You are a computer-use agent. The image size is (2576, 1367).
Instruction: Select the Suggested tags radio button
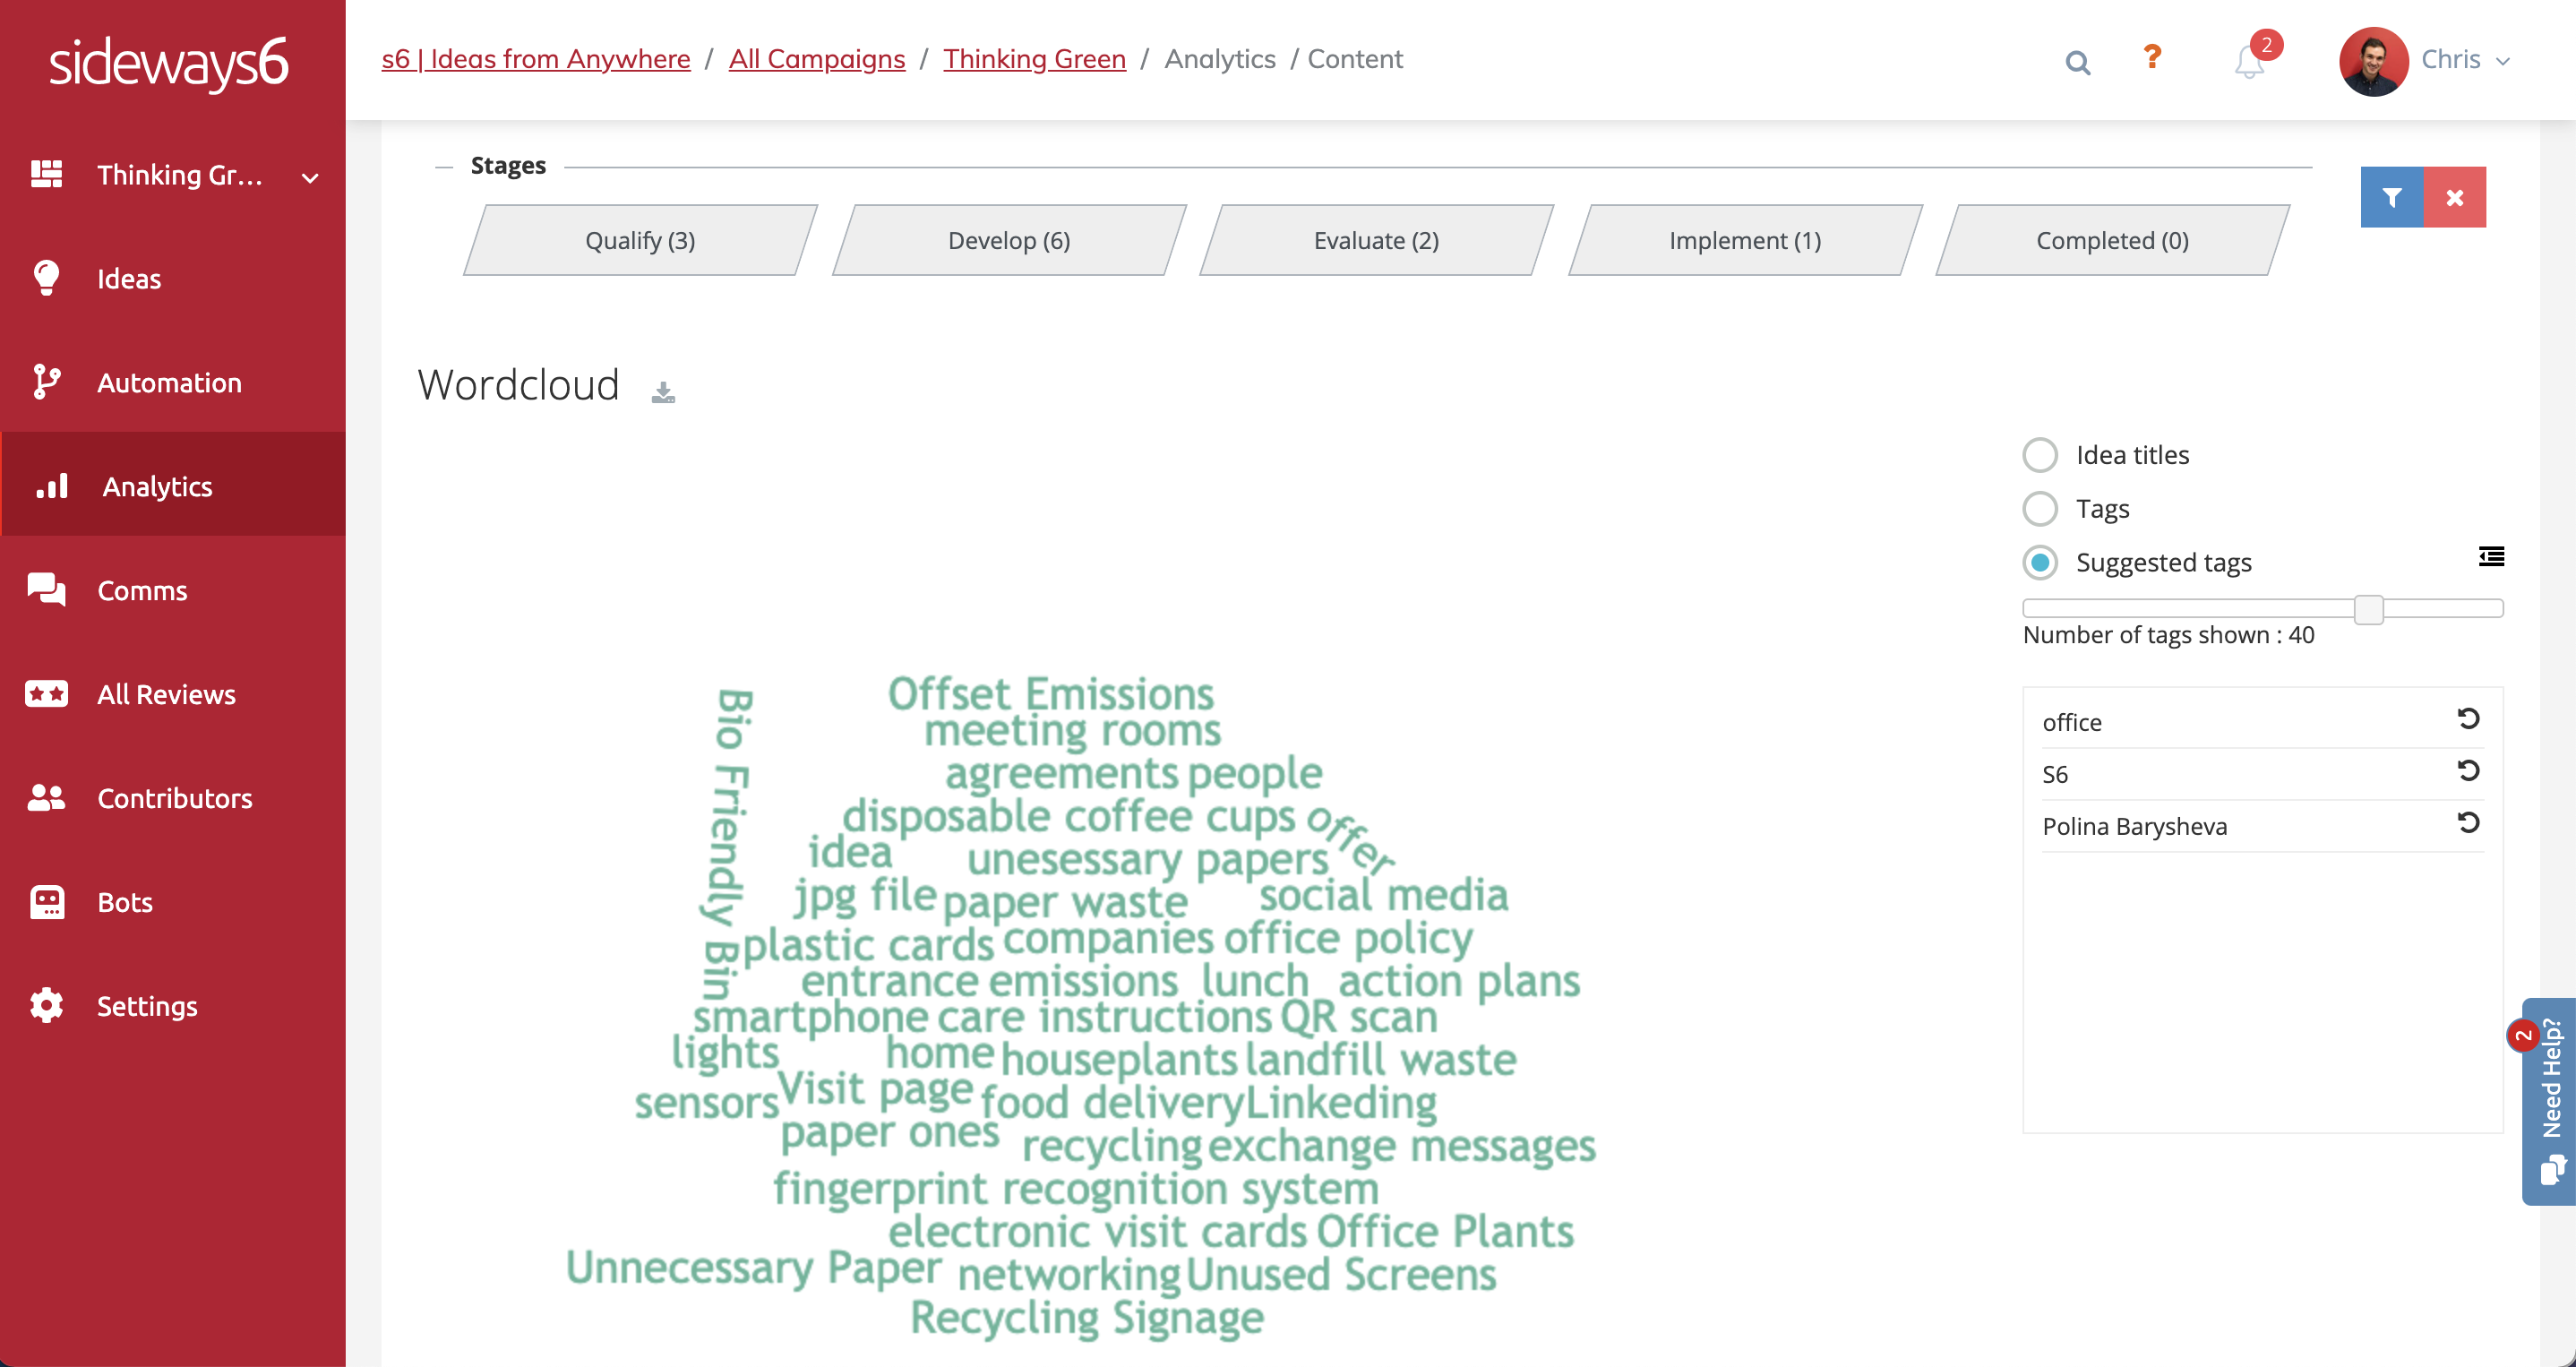click(x=2040, y=563)
